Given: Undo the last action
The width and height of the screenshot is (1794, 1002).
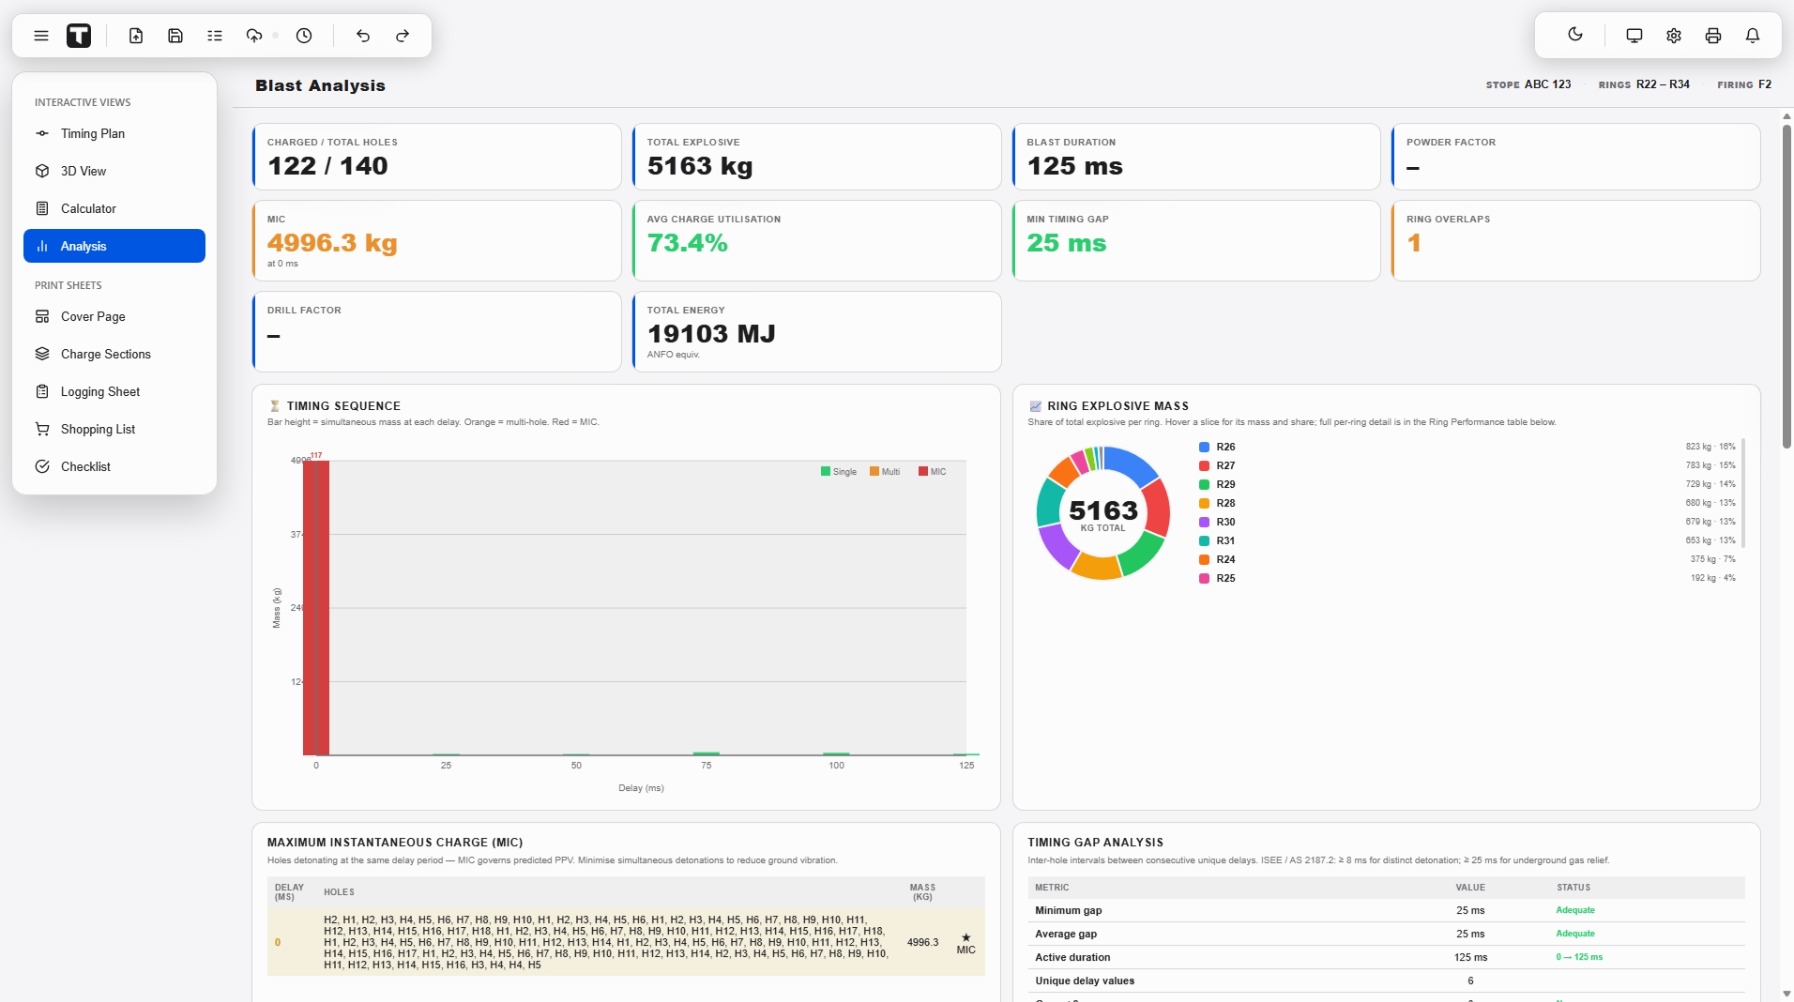Looking at the screenshot, I should (x=363, y=36).
